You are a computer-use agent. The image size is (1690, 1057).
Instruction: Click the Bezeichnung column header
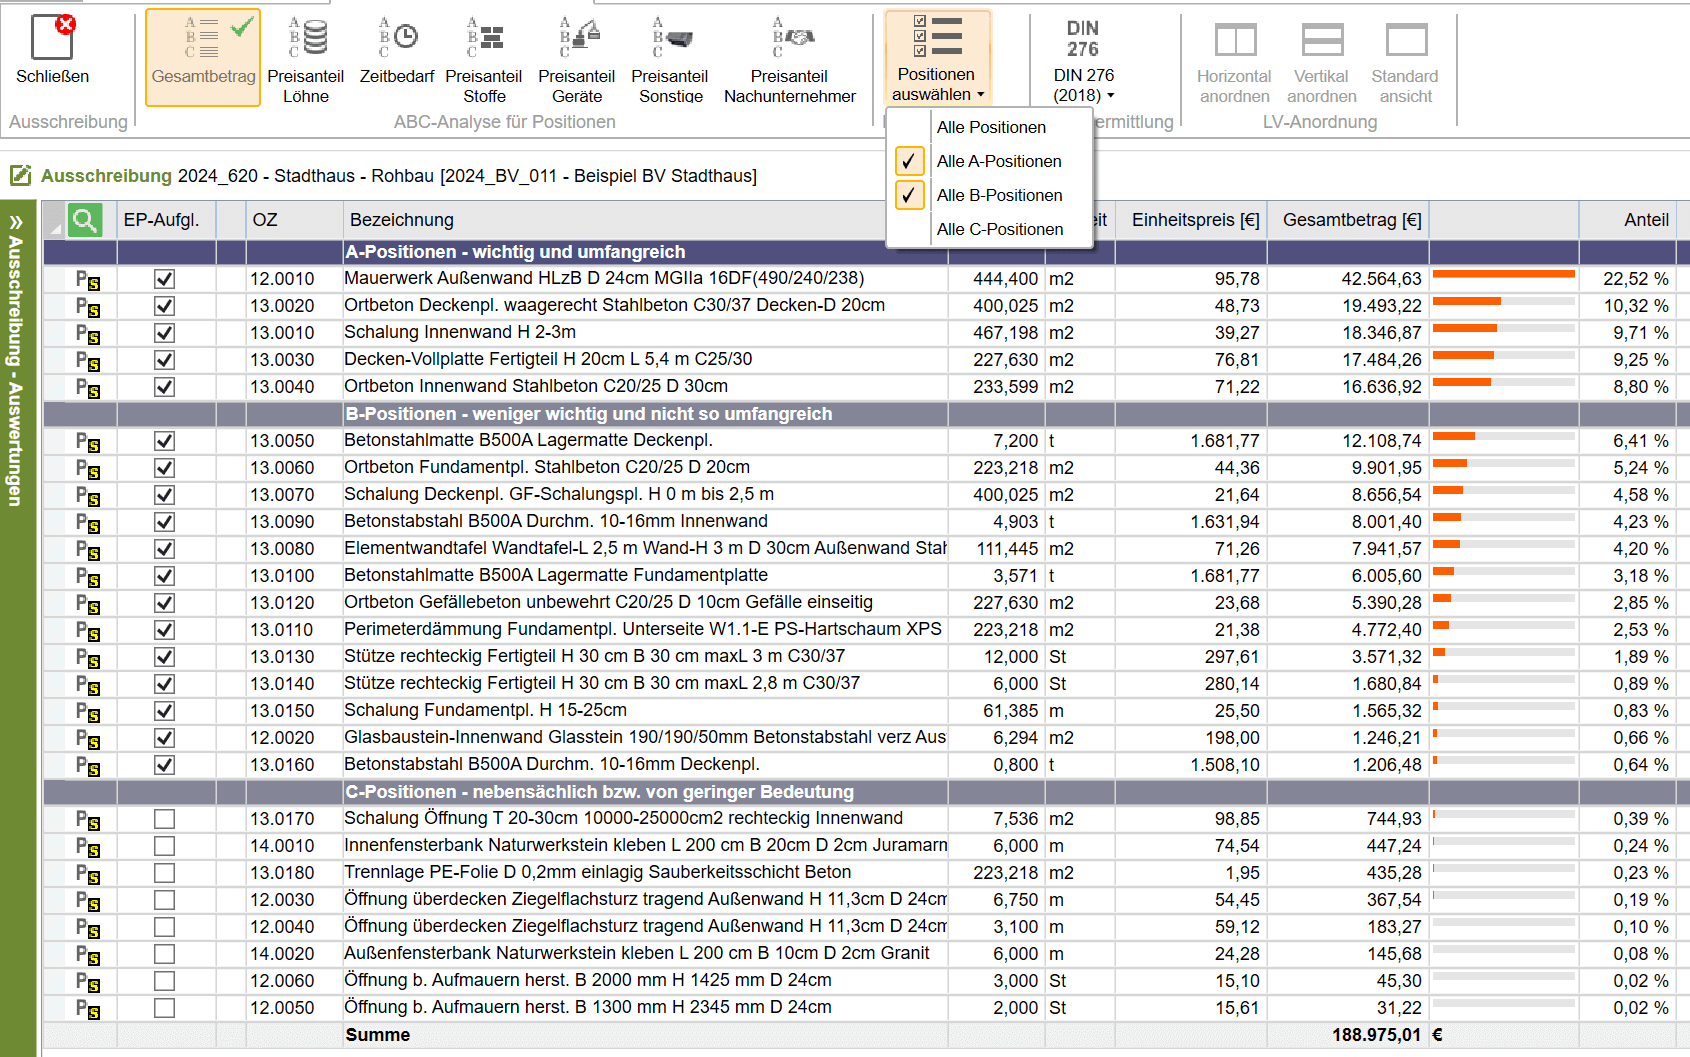[x=401, y=220]
